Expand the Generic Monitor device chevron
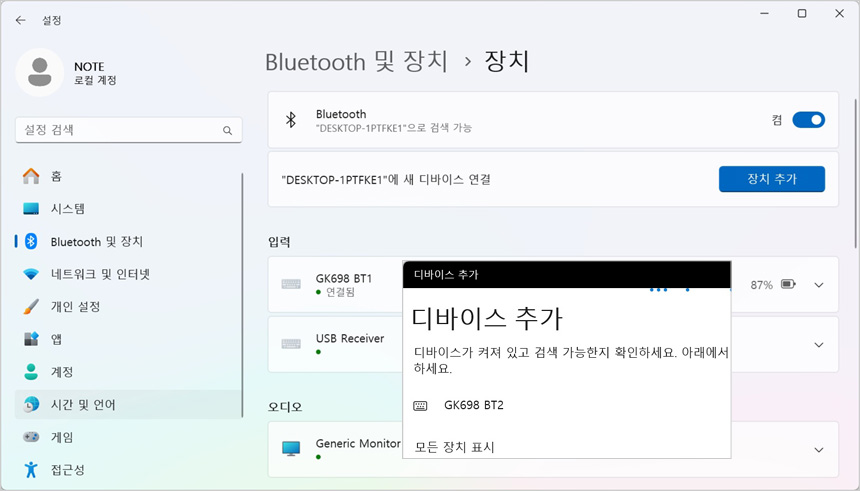 coord(819,450)
